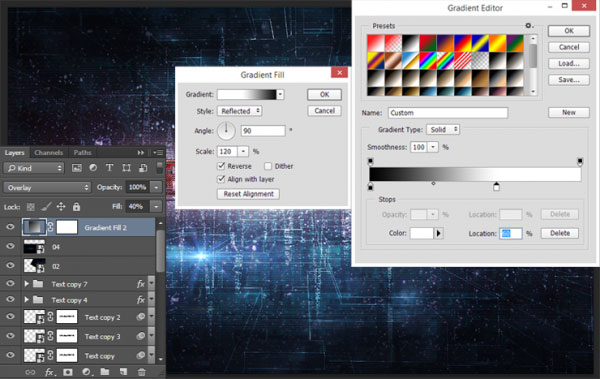
Task: Switch to Channels tab
Action: coord(49,153)
